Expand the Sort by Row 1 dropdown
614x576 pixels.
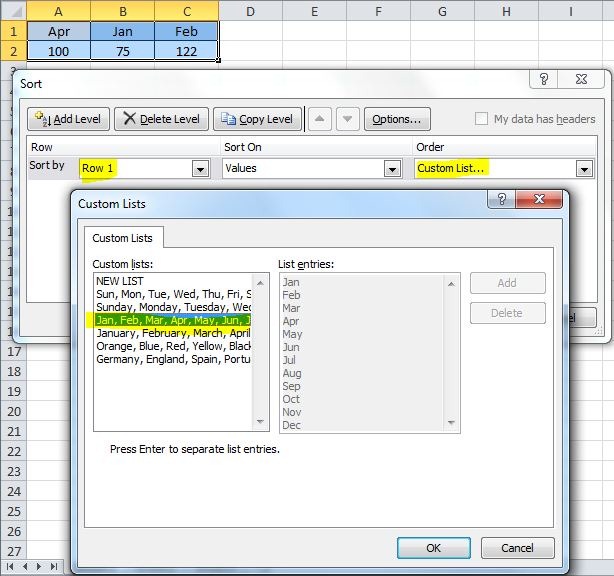(x=200, y=169)
